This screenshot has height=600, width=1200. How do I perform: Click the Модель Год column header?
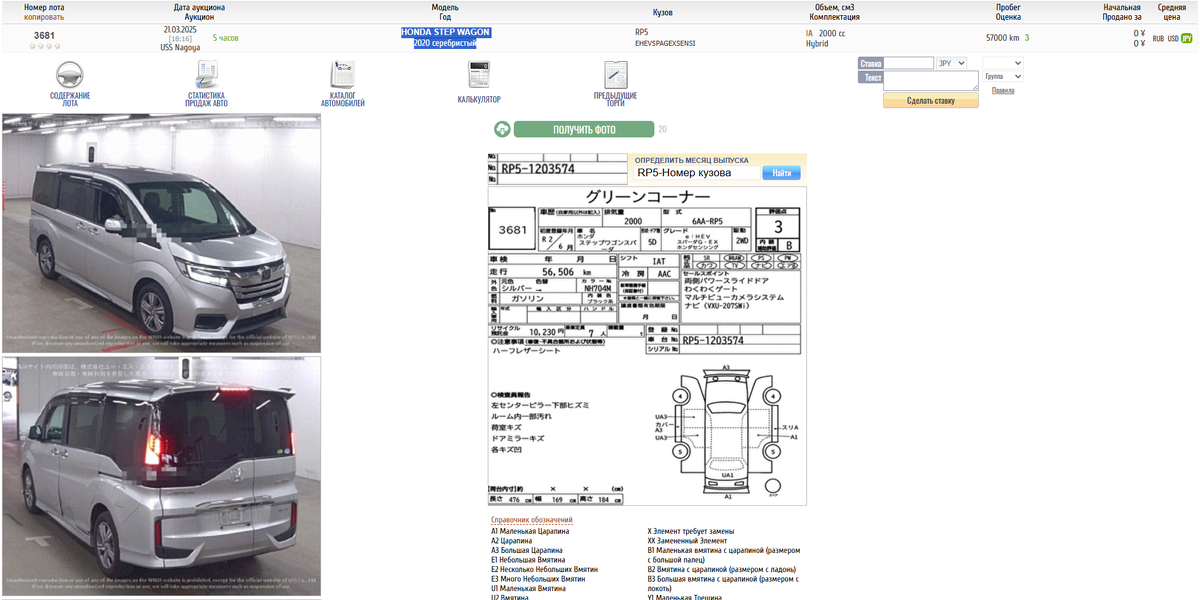pos(445,12)
